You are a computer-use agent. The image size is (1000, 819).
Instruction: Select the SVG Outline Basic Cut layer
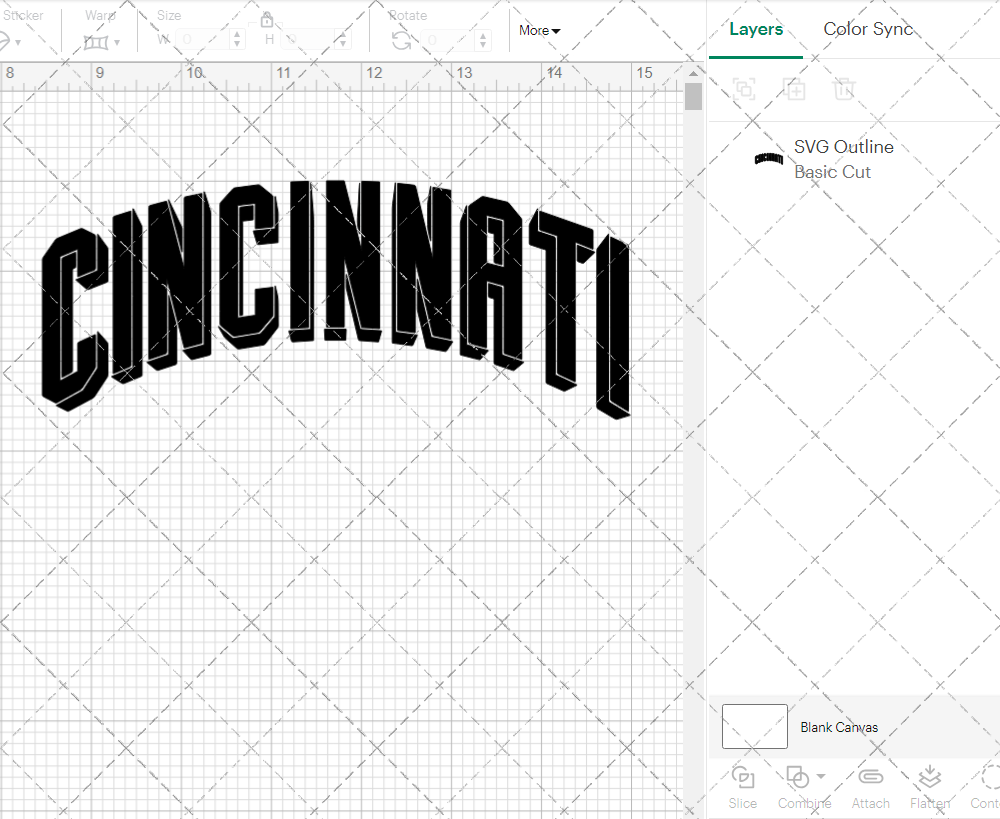pos(843,158)
